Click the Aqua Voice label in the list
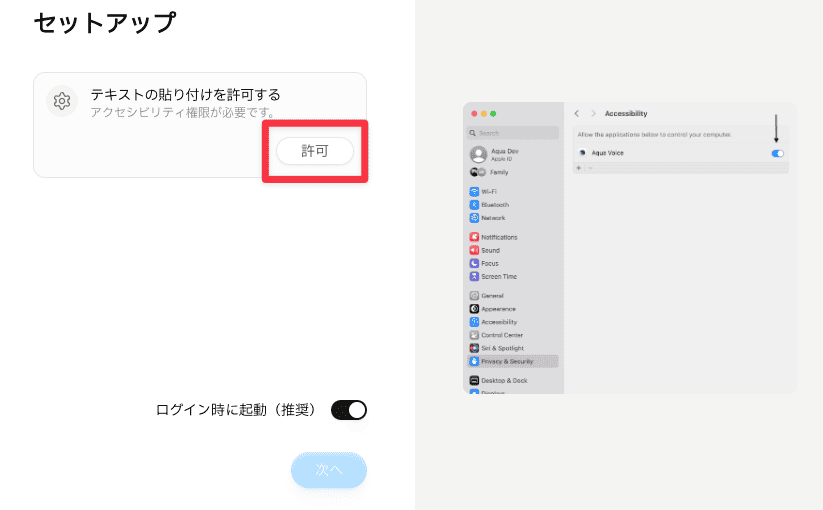This screenshot has height=510, width=823. click(607, 153)
